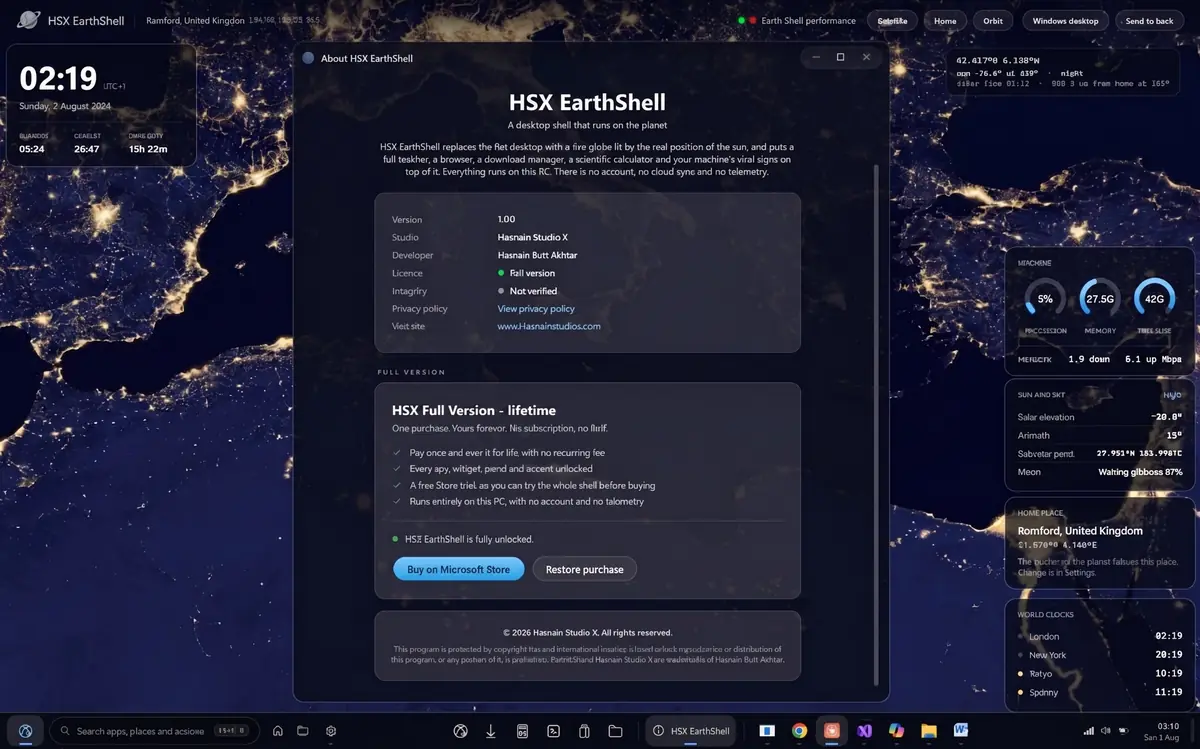Open the file explorer folder icon in the center taskbar

pos(615,731)
